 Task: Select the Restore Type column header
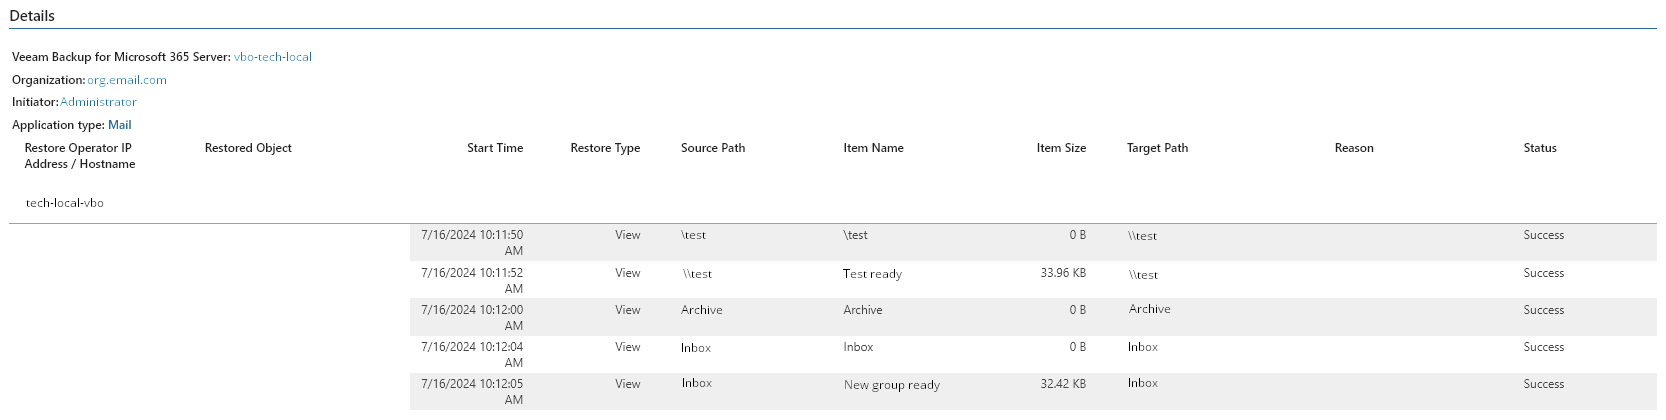tap(605, 148)
